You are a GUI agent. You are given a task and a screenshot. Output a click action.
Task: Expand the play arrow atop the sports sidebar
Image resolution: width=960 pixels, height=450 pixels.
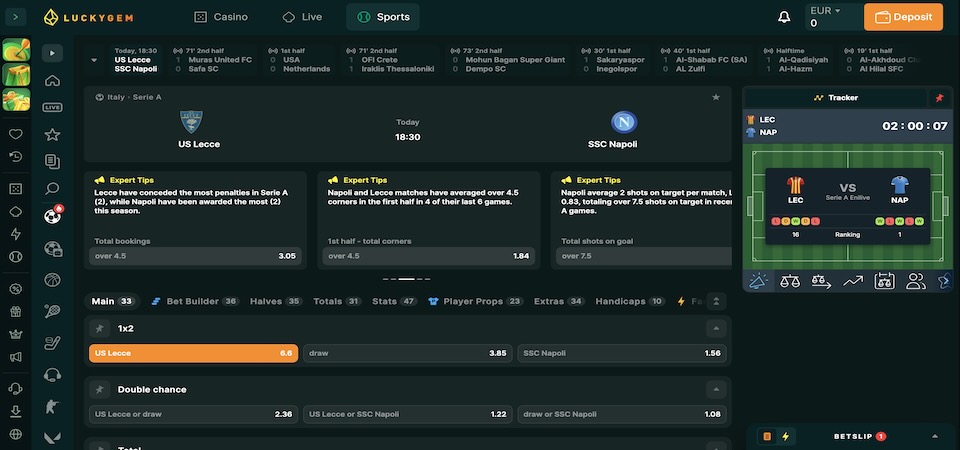(53, 53)
